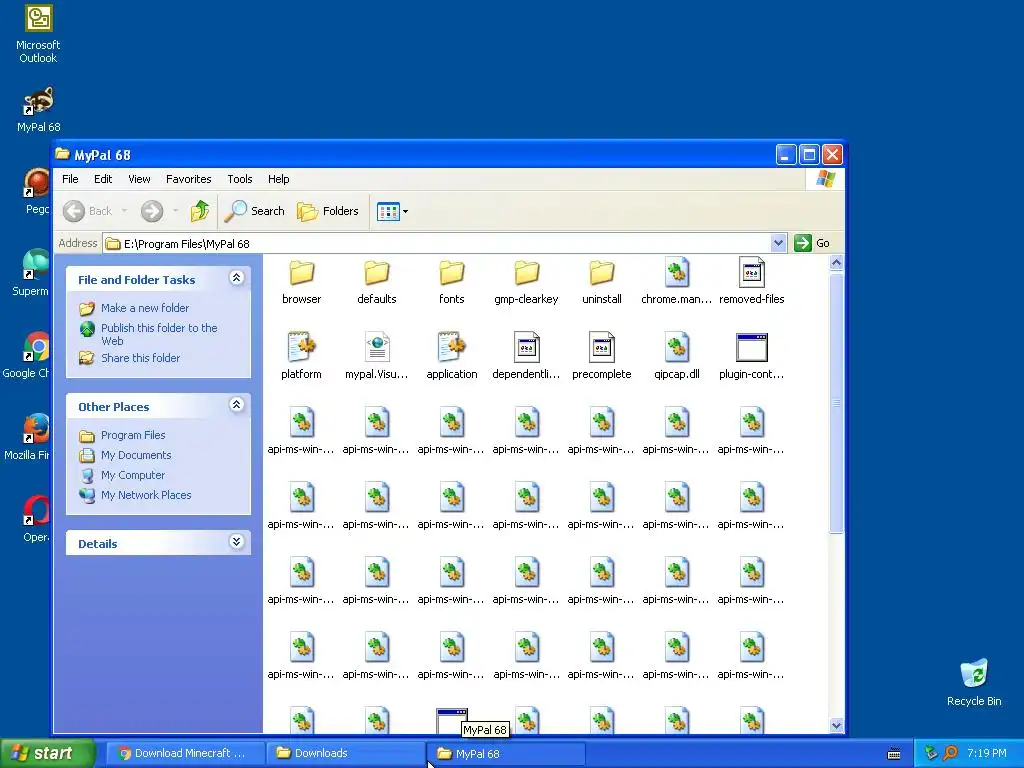Go to My Computer link
The image size is (1024, 768).
(x=133, y=475)
